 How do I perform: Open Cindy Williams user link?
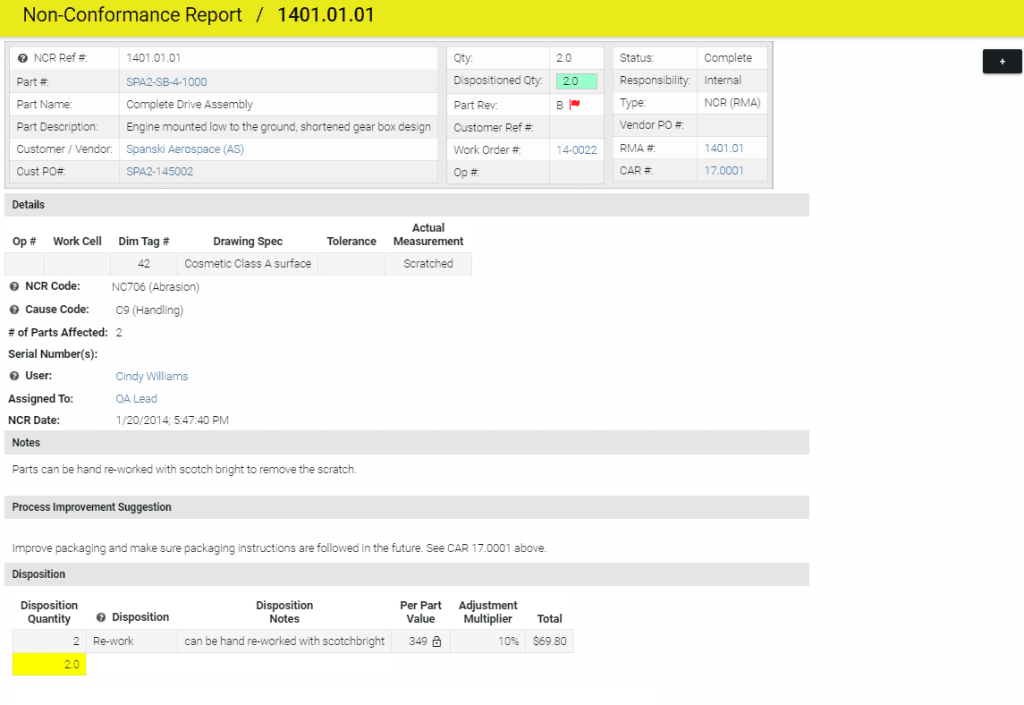coord(151,376)
